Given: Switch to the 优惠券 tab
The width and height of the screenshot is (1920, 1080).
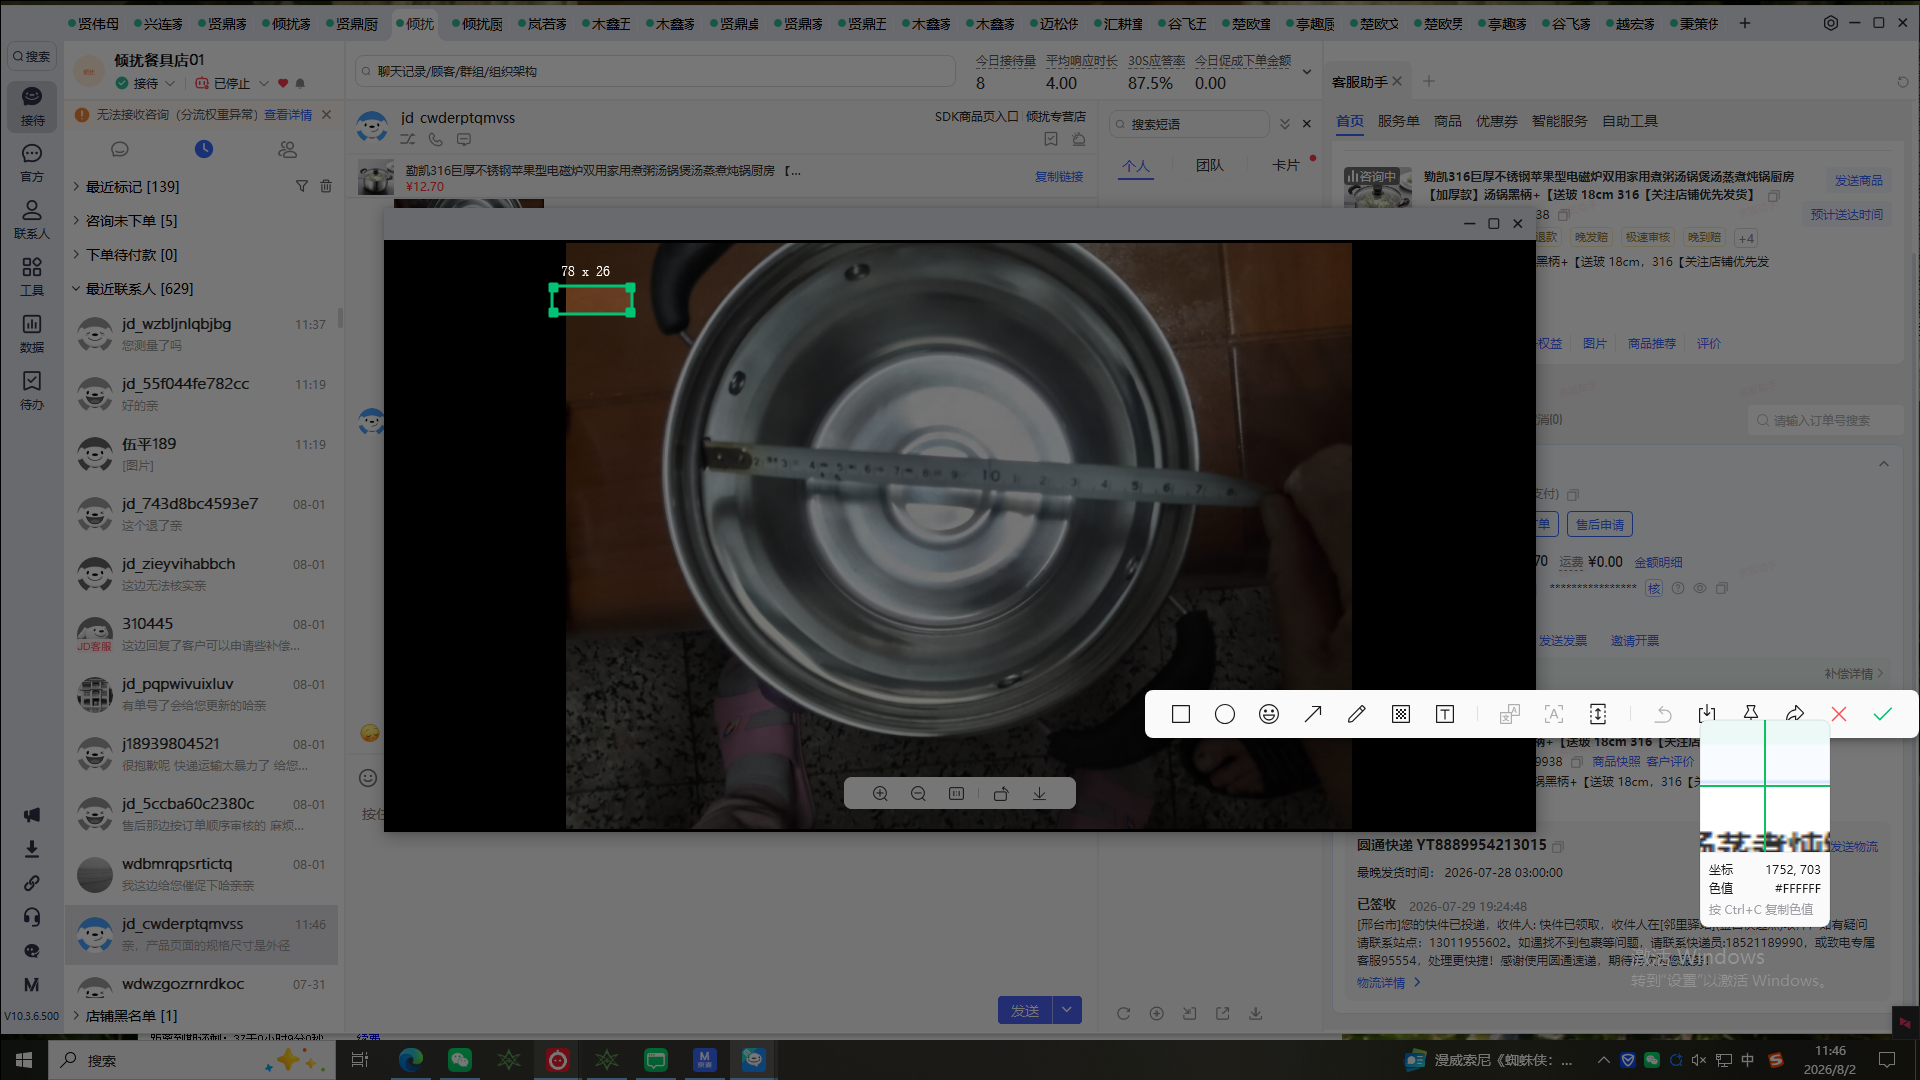Looking at the screenshot, I should 1496,121.
